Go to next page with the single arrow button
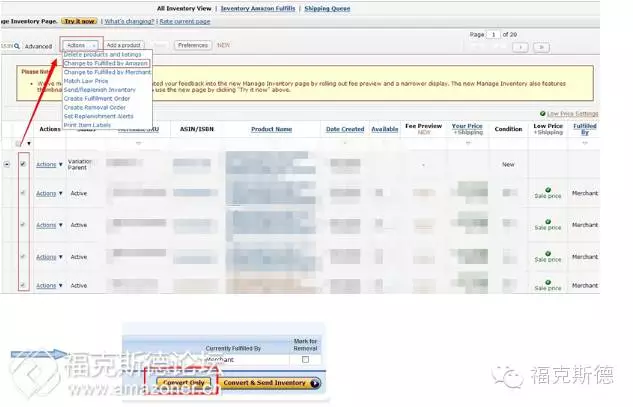 (520, 47)
